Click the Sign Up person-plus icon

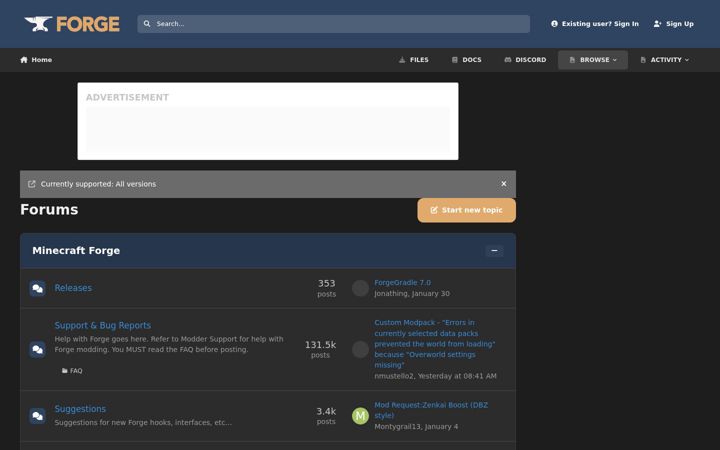tap(658, 24)
